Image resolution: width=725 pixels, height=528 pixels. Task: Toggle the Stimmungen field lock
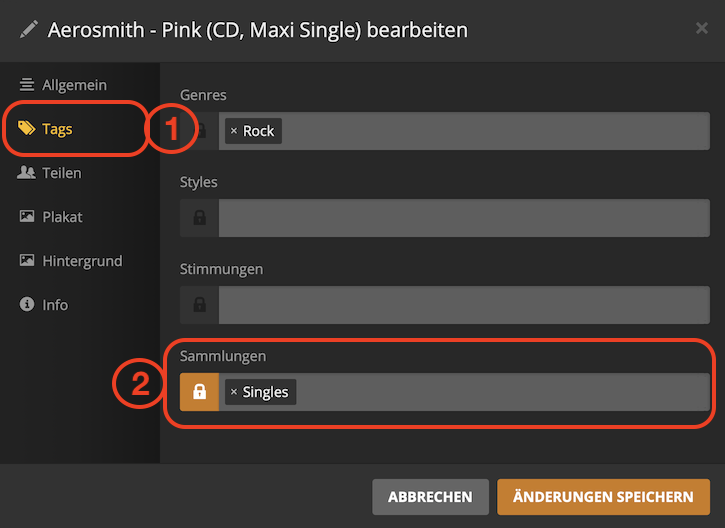[199, 305]
